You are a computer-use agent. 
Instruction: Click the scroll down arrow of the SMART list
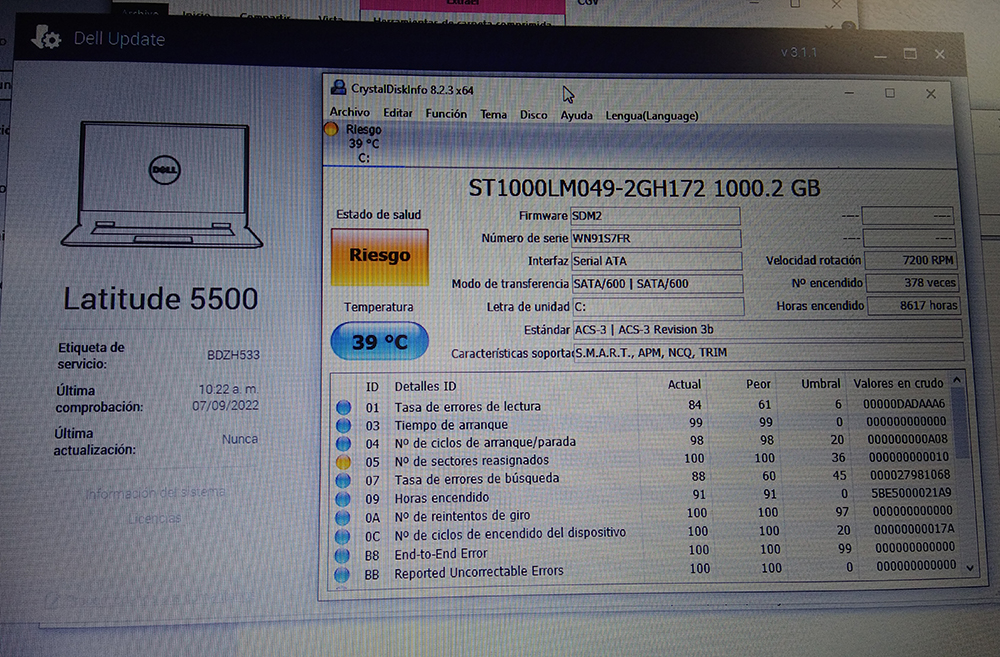tap(970, 567)
